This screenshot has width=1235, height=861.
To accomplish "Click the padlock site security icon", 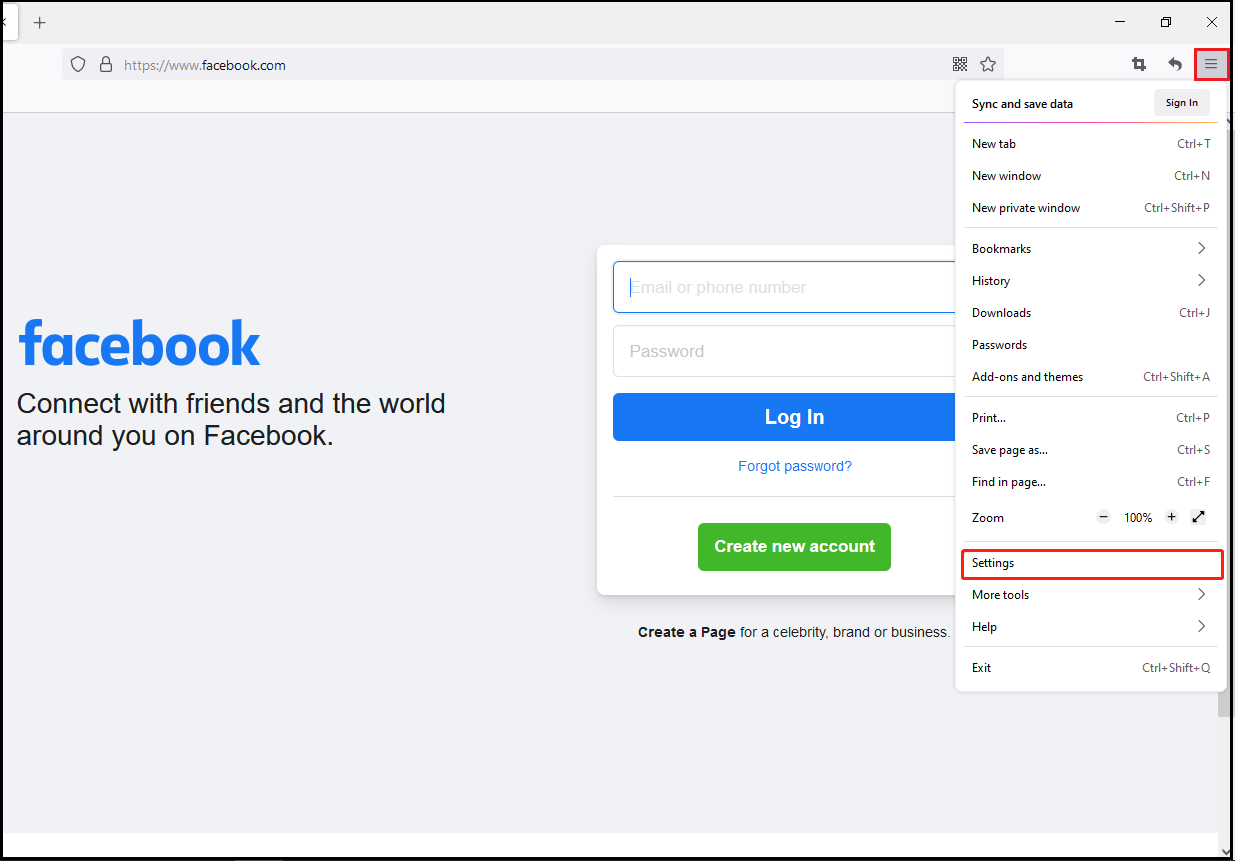I will tap(106, 65).
